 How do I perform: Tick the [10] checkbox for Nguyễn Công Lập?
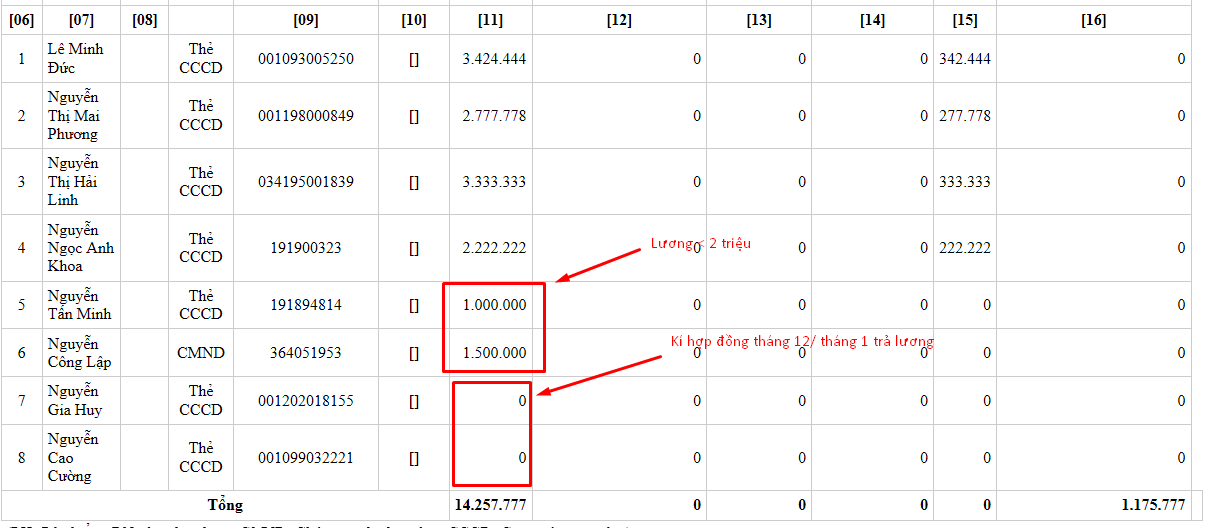click(x=413, y=353)
